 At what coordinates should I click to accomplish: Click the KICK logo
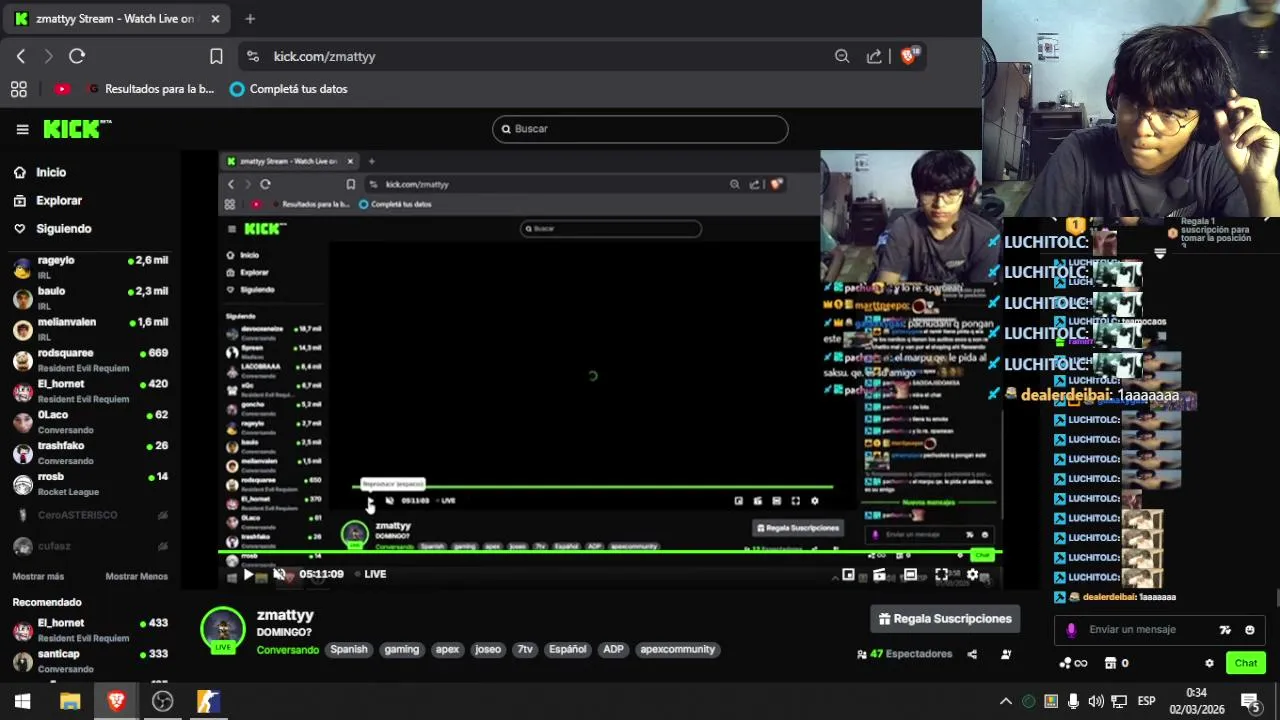coord(77,129)
